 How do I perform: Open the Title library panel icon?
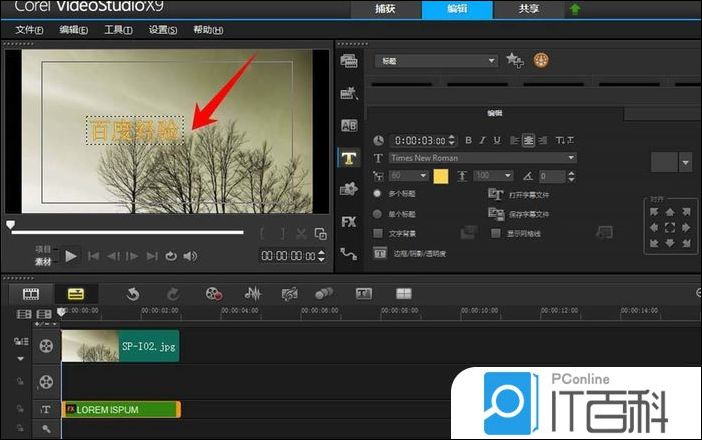(x=349, y=157)
